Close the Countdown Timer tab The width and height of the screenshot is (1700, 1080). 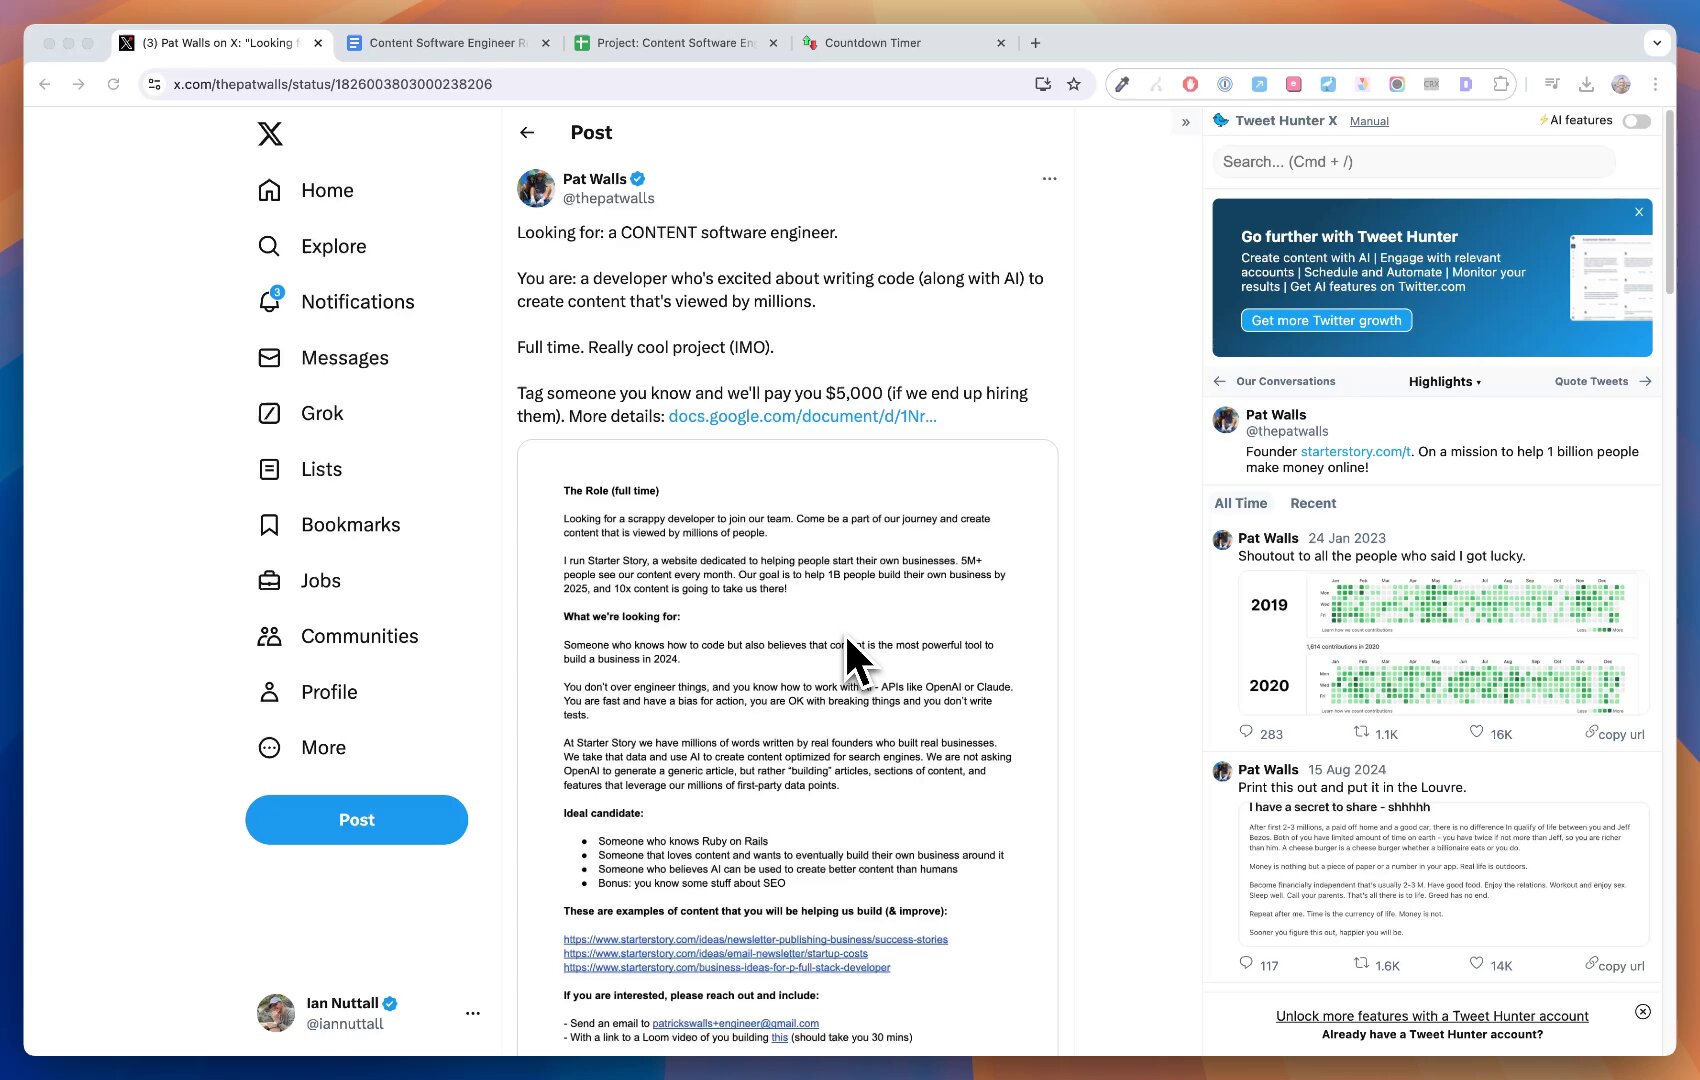coord(1001,43)
